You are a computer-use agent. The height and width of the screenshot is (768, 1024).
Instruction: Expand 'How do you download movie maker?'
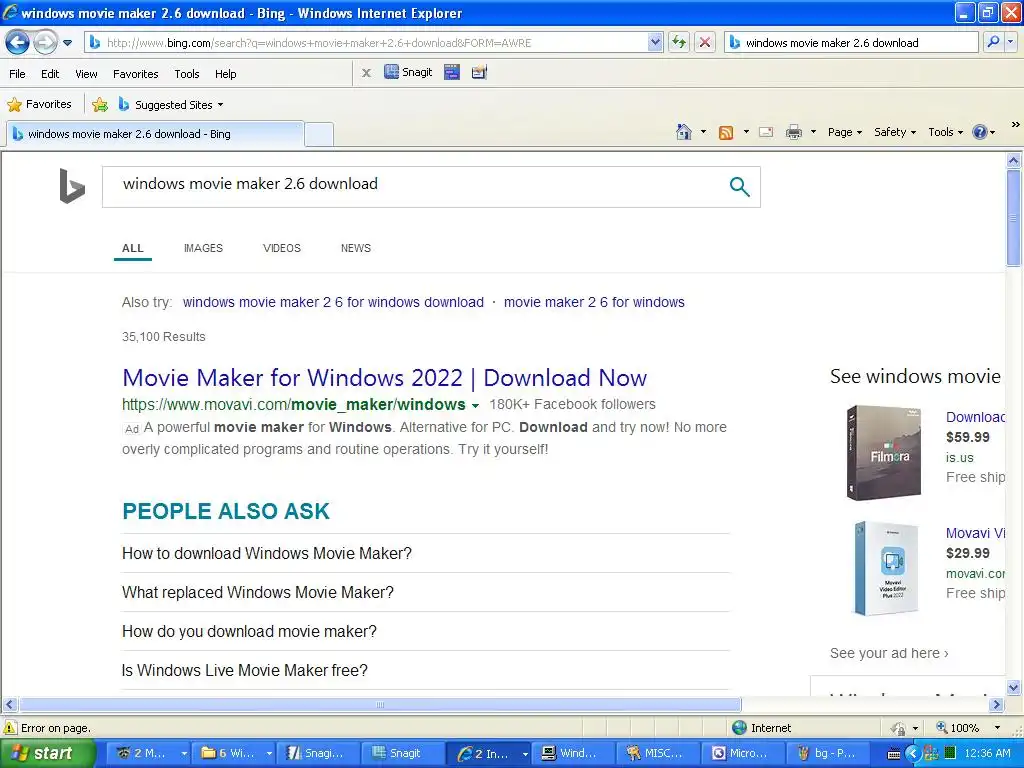click(425, 632)
